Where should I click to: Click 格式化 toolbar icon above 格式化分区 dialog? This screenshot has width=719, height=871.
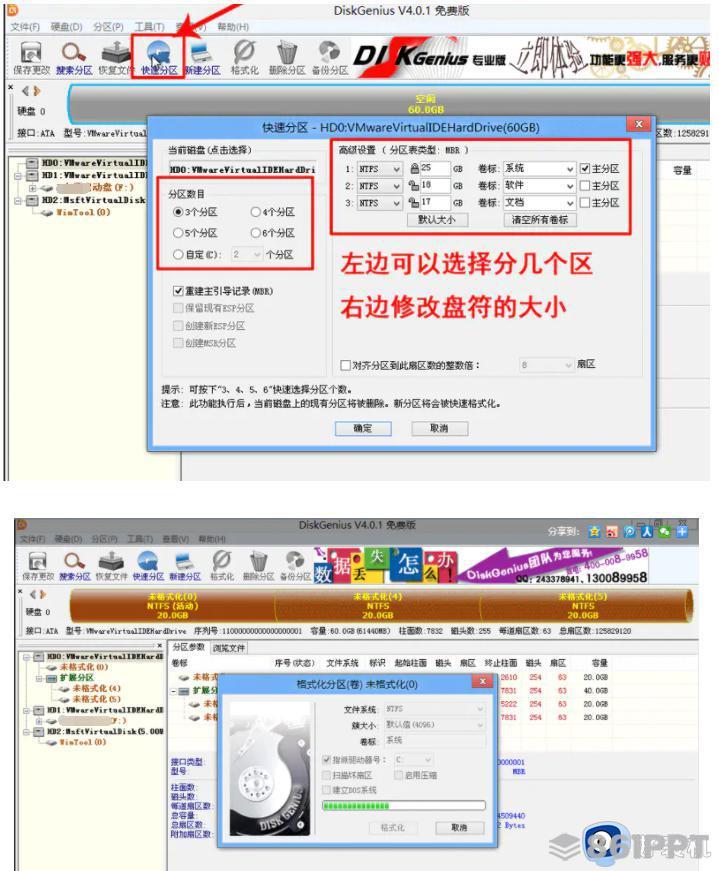(x=222, y=560)
